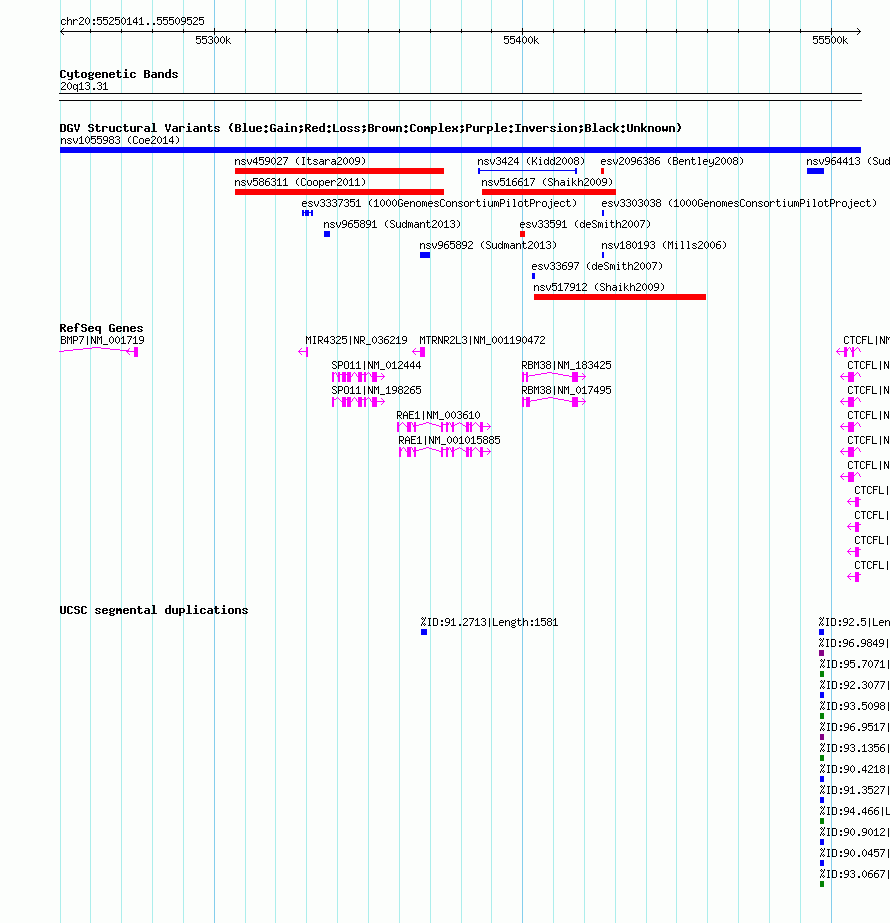Open the esv3337351 1000Genomes variant label

click(x=439, y=203)
